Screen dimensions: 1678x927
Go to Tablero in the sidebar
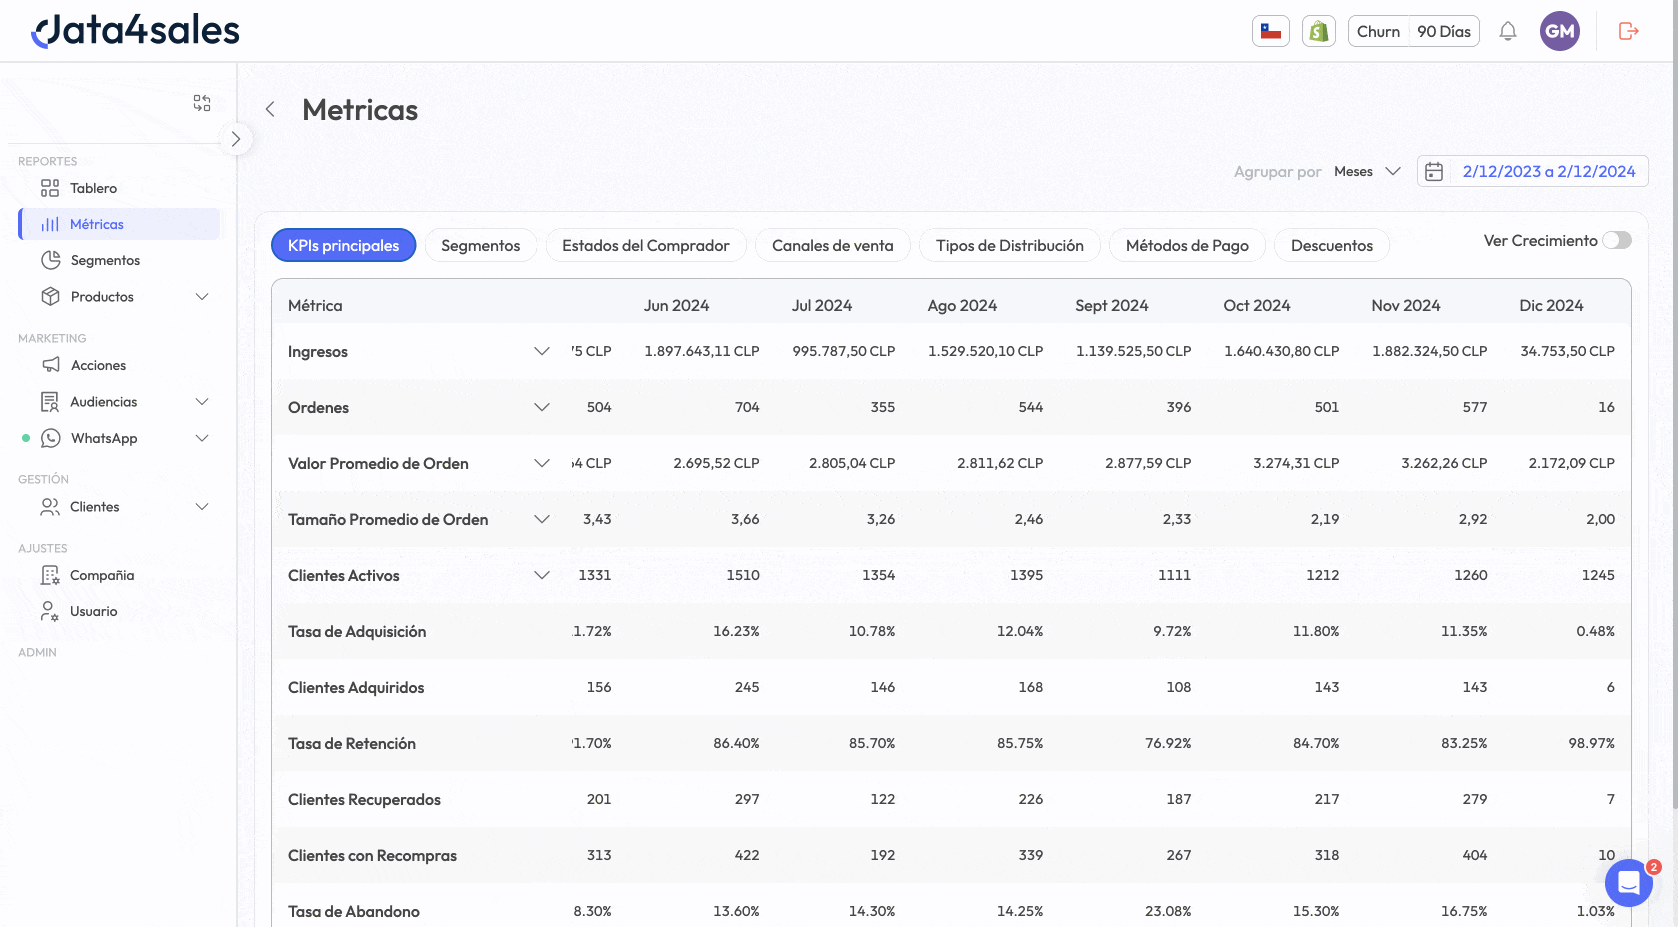pyautogui.click(x=93, y=188)
